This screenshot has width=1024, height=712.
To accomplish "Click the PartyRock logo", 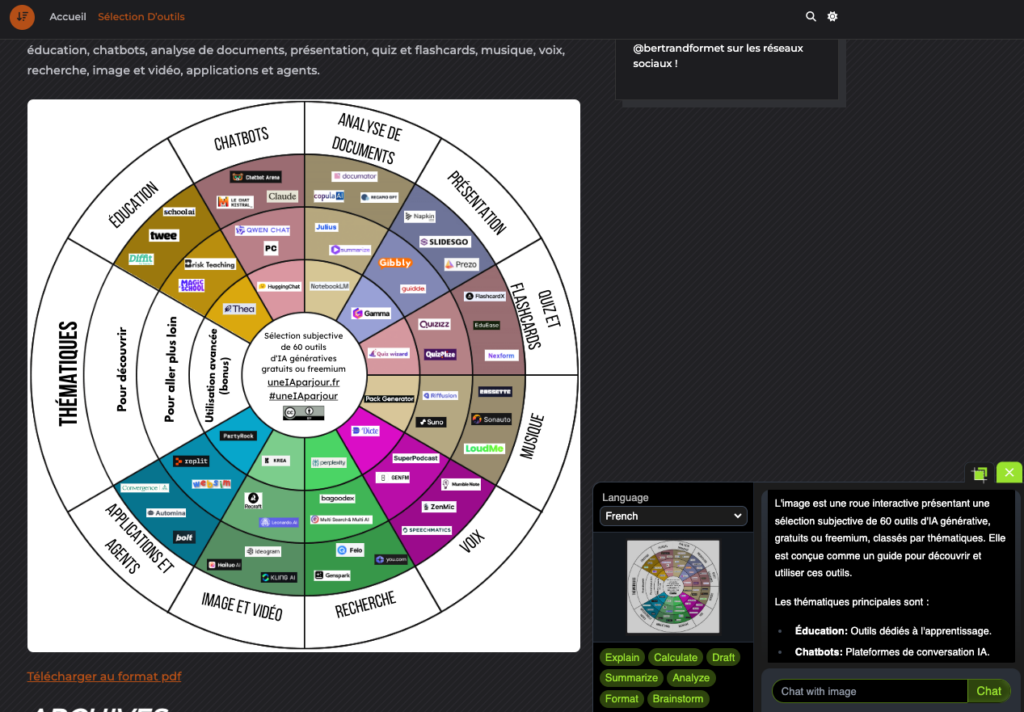I will 238,436.
